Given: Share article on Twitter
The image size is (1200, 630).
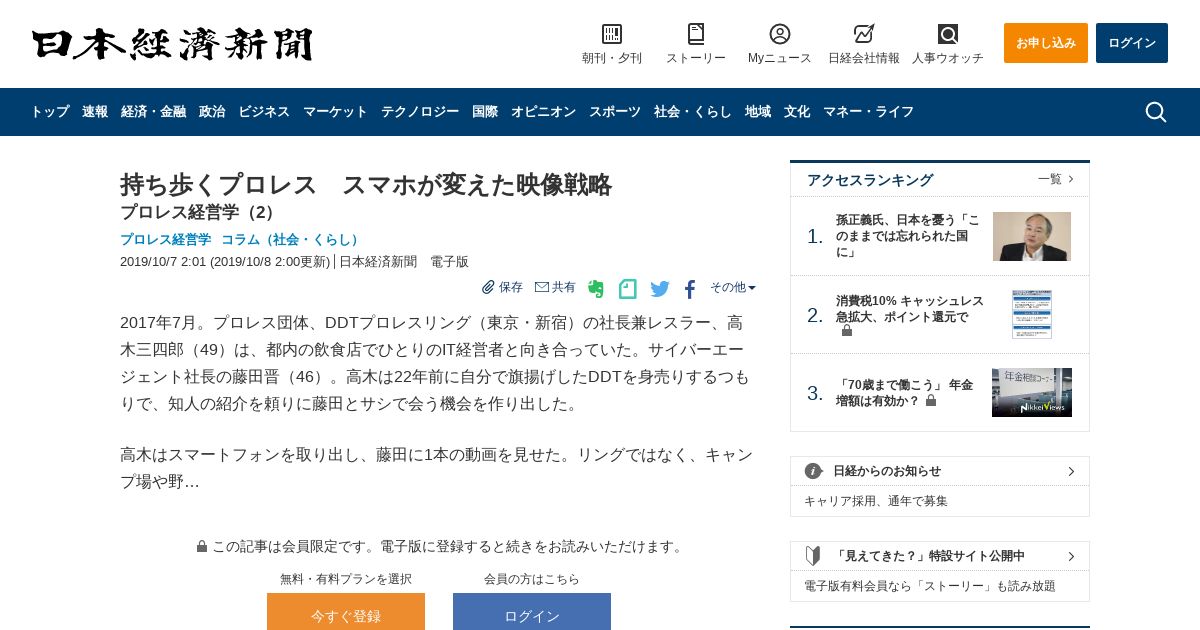Looking at the screenshot, I should [660, 289].
